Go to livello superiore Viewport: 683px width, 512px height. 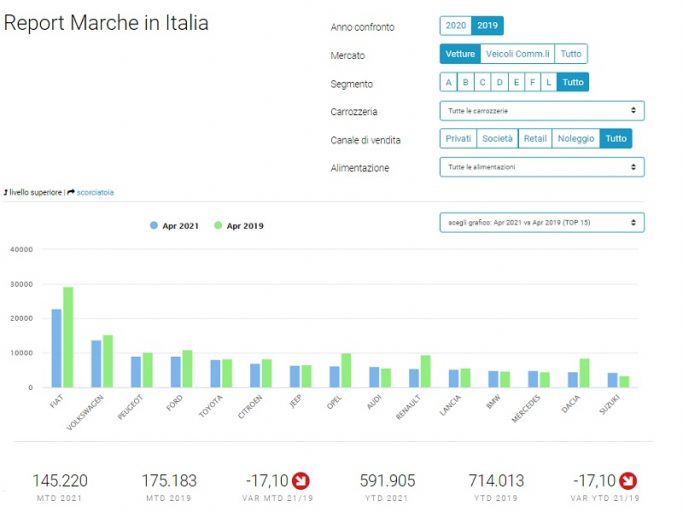35,193
